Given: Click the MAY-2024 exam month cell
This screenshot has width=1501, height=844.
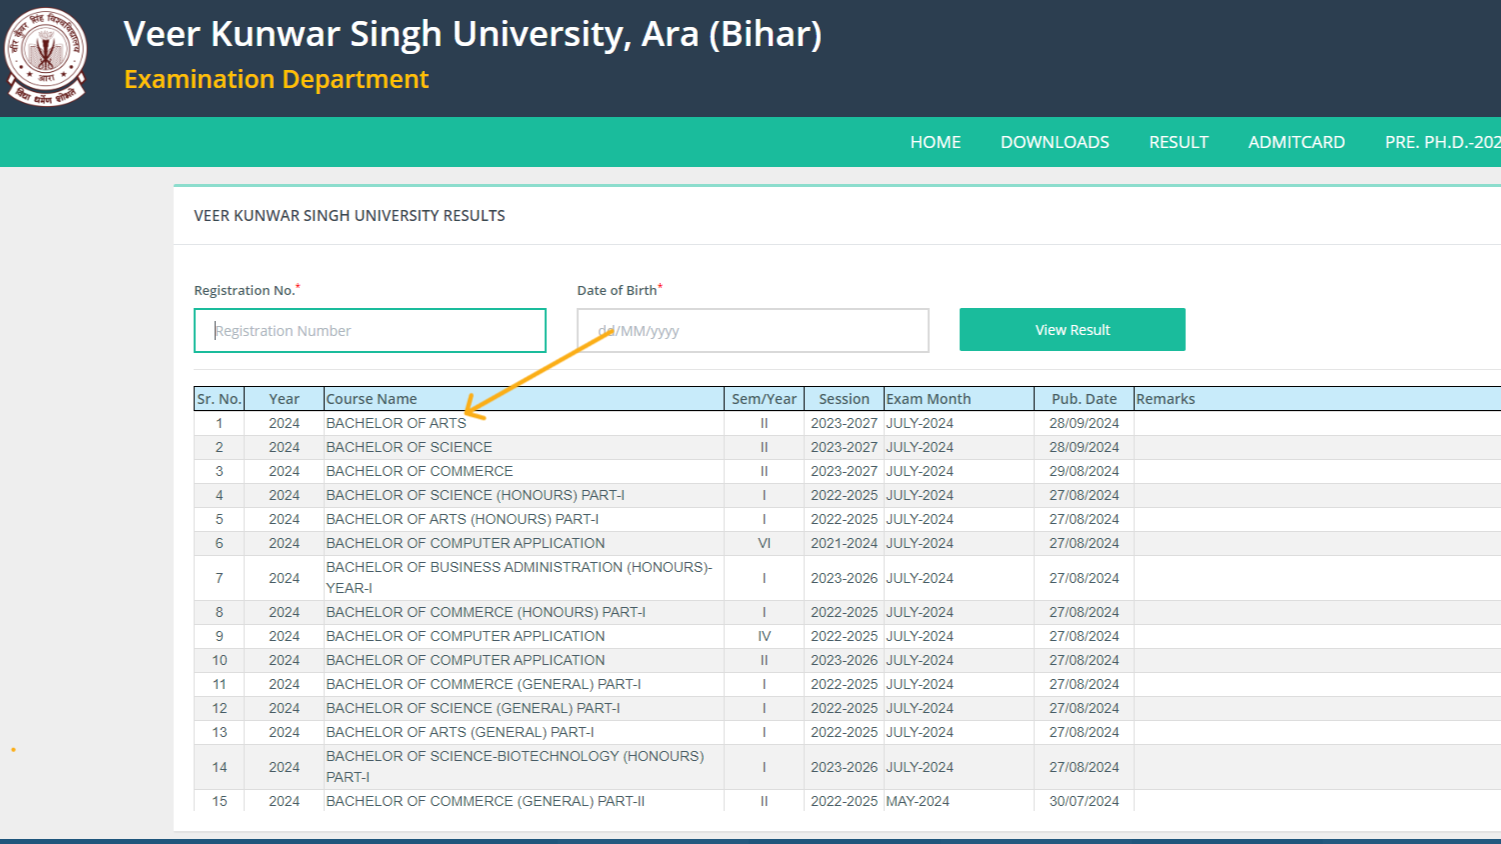Looking at the screenshot, I should 918,801.
